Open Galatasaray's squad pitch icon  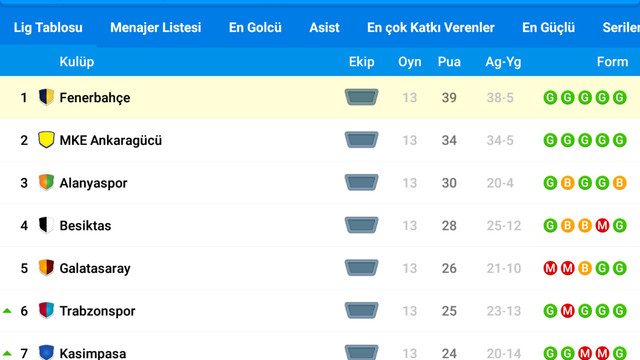click(361, 268)
